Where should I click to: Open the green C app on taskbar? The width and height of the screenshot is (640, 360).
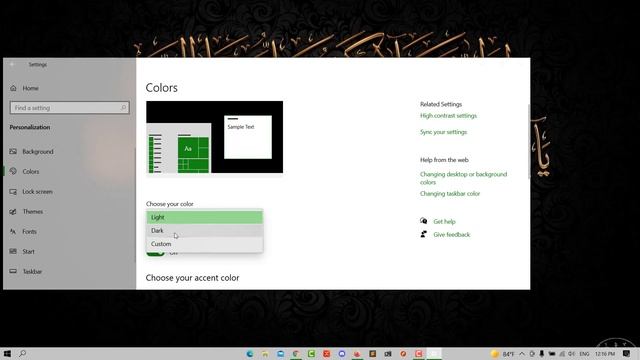click(311, 354)
